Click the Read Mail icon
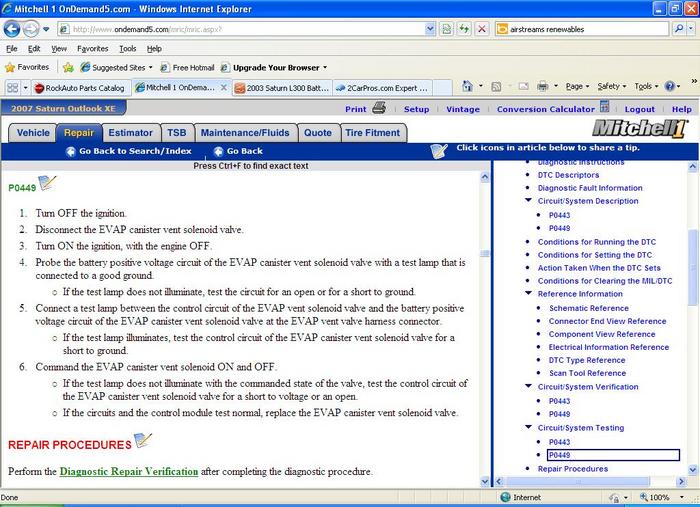Viewport: 700px width, 507px height. tap(524, 86)
